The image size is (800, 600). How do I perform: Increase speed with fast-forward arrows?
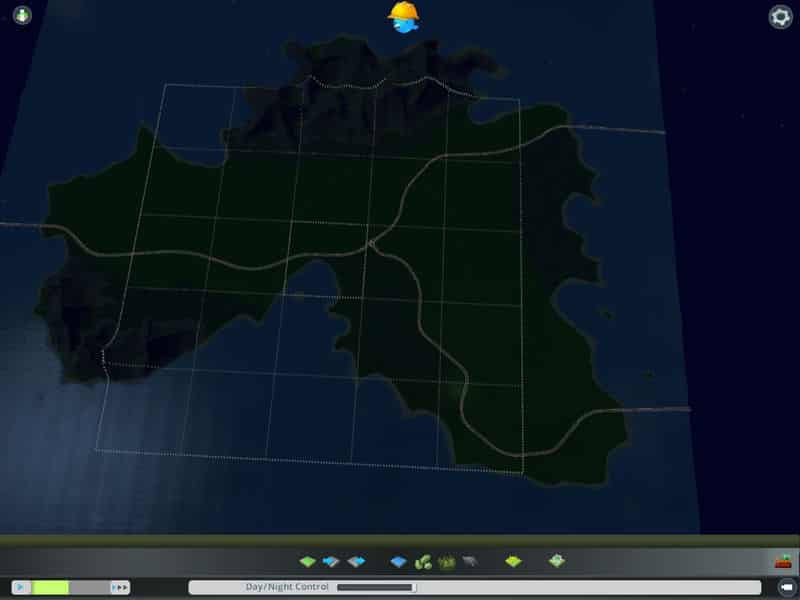click(121, 587)
